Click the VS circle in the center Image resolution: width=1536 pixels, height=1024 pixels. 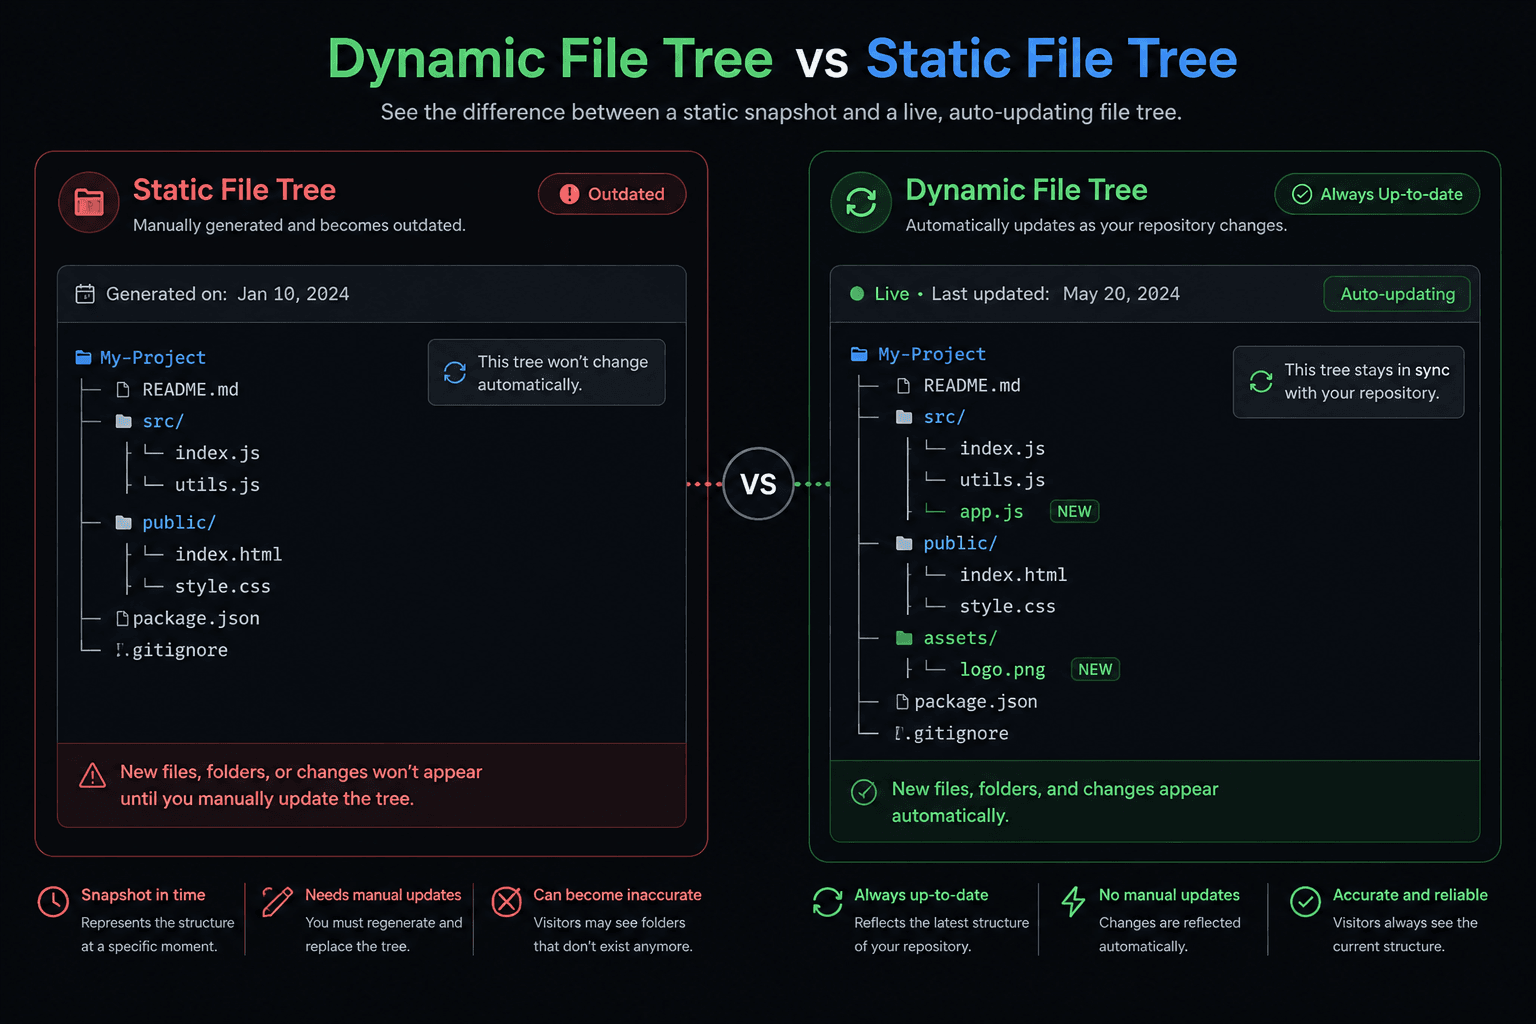[x=758, y=484]
